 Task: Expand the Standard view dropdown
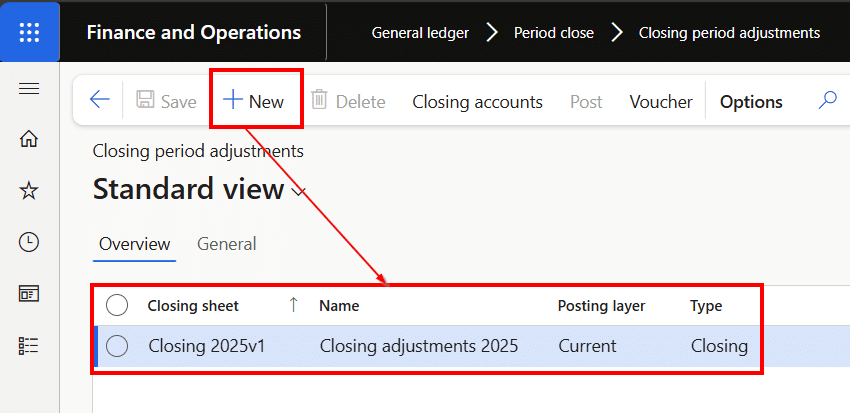pos(299,191)
